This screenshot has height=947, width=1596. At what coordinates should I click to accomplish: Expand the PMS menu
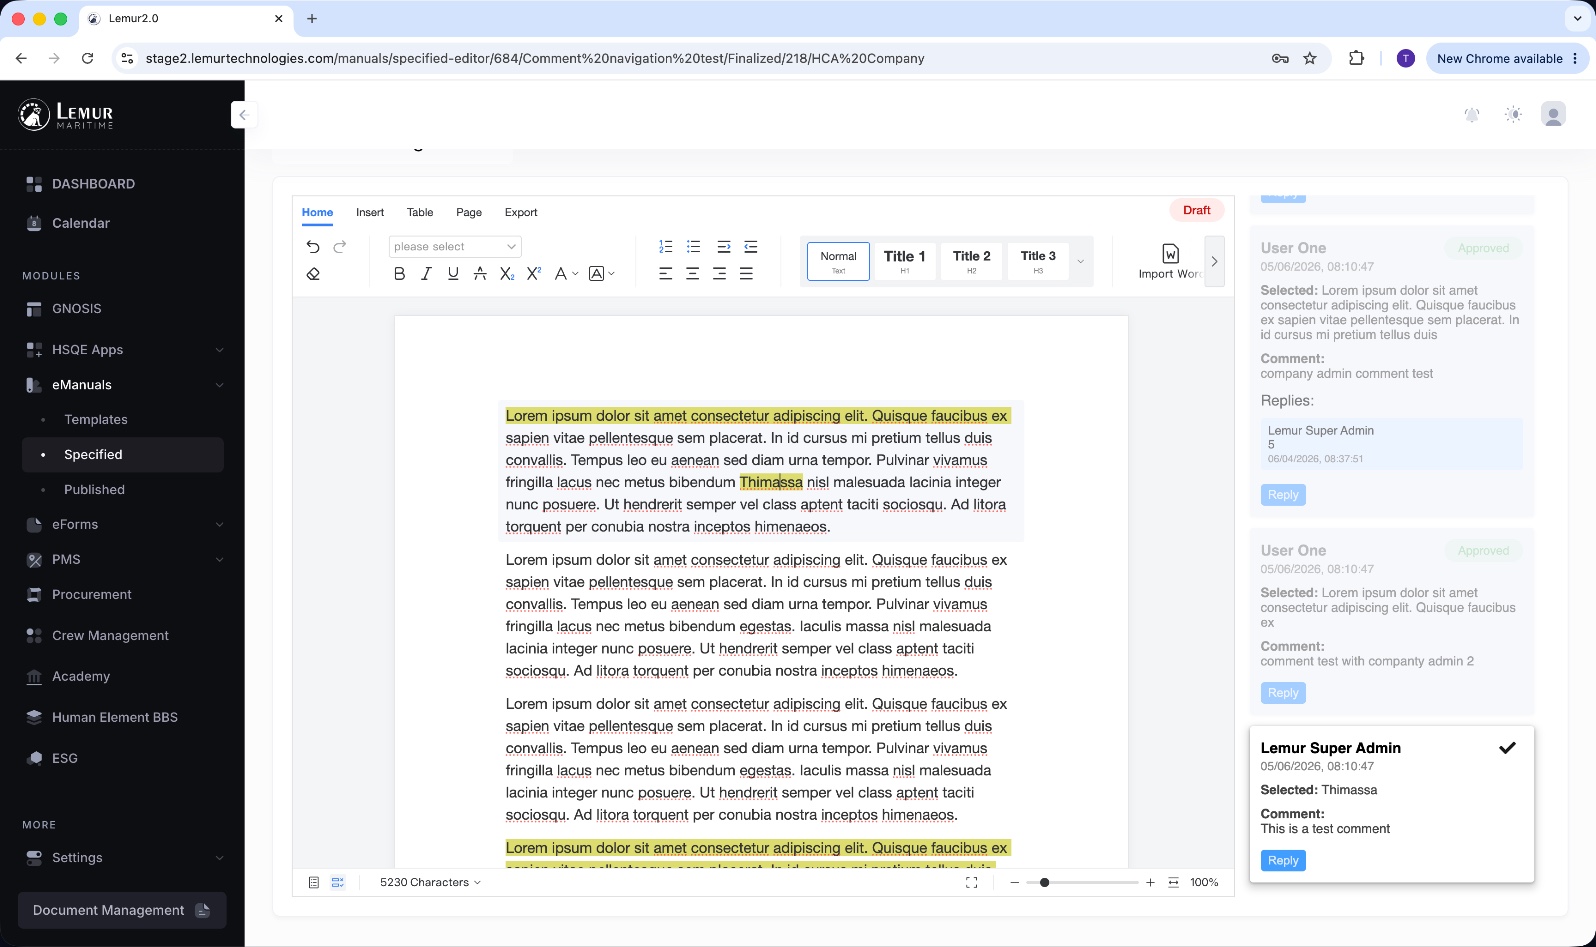(123, 559)
